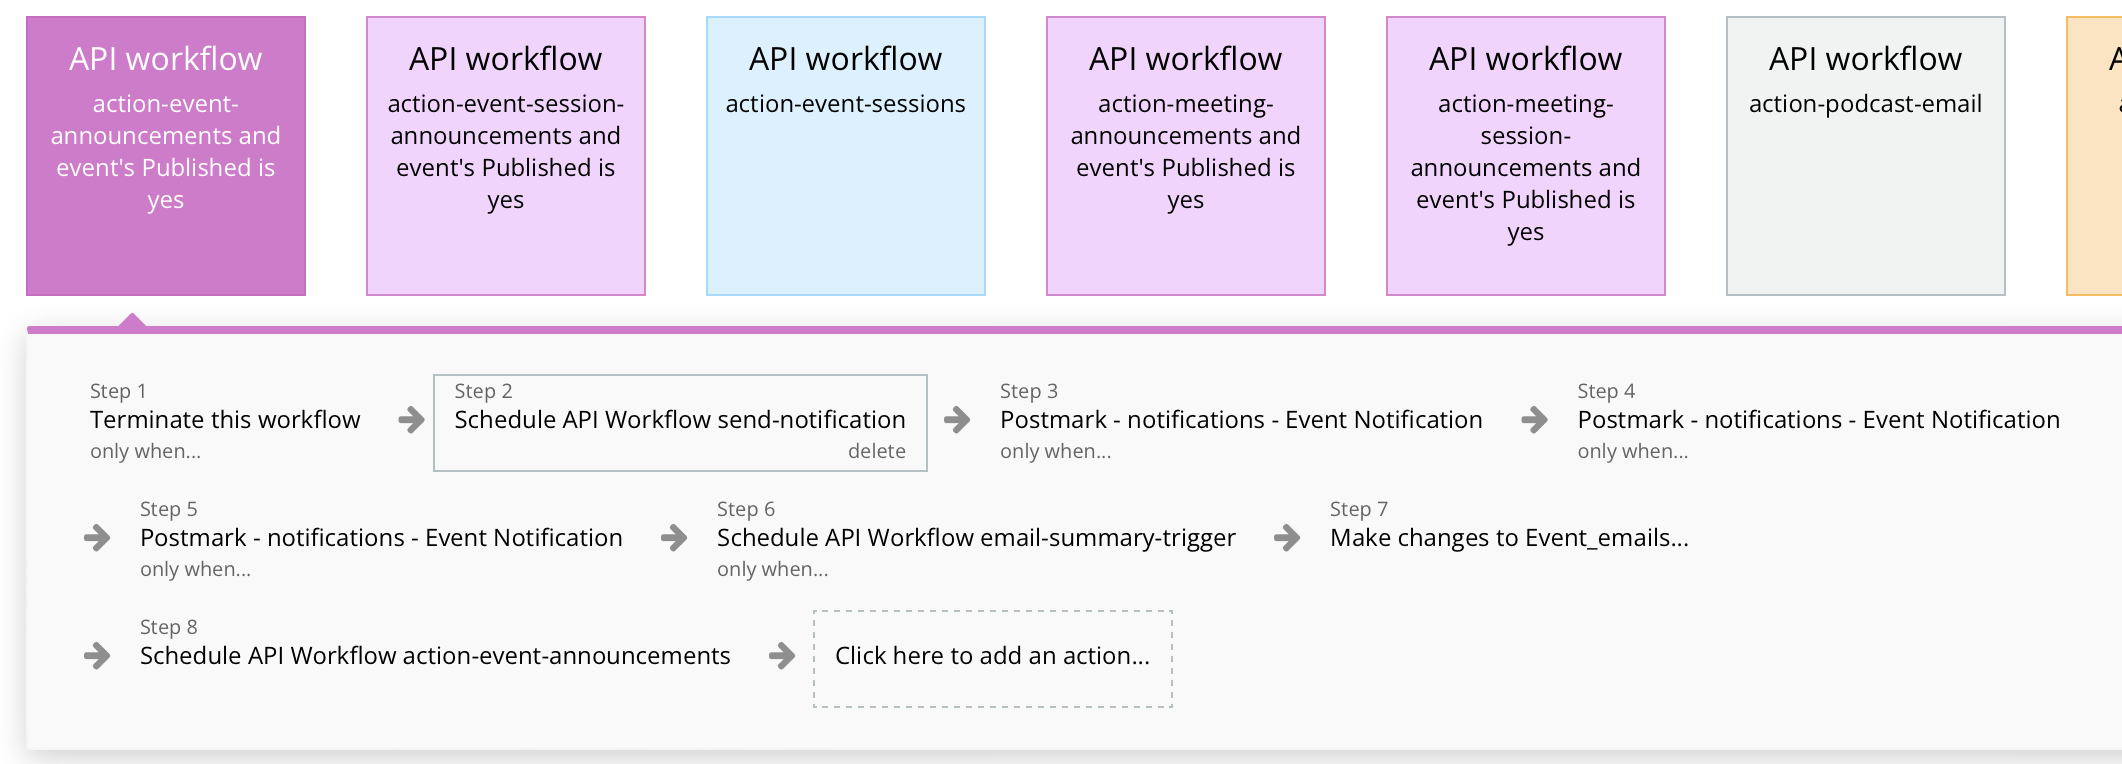This screenshot has width=2122, height=764.
Task: Open the gray action-podcast-email workflow box
Action: click(1866, 156)
